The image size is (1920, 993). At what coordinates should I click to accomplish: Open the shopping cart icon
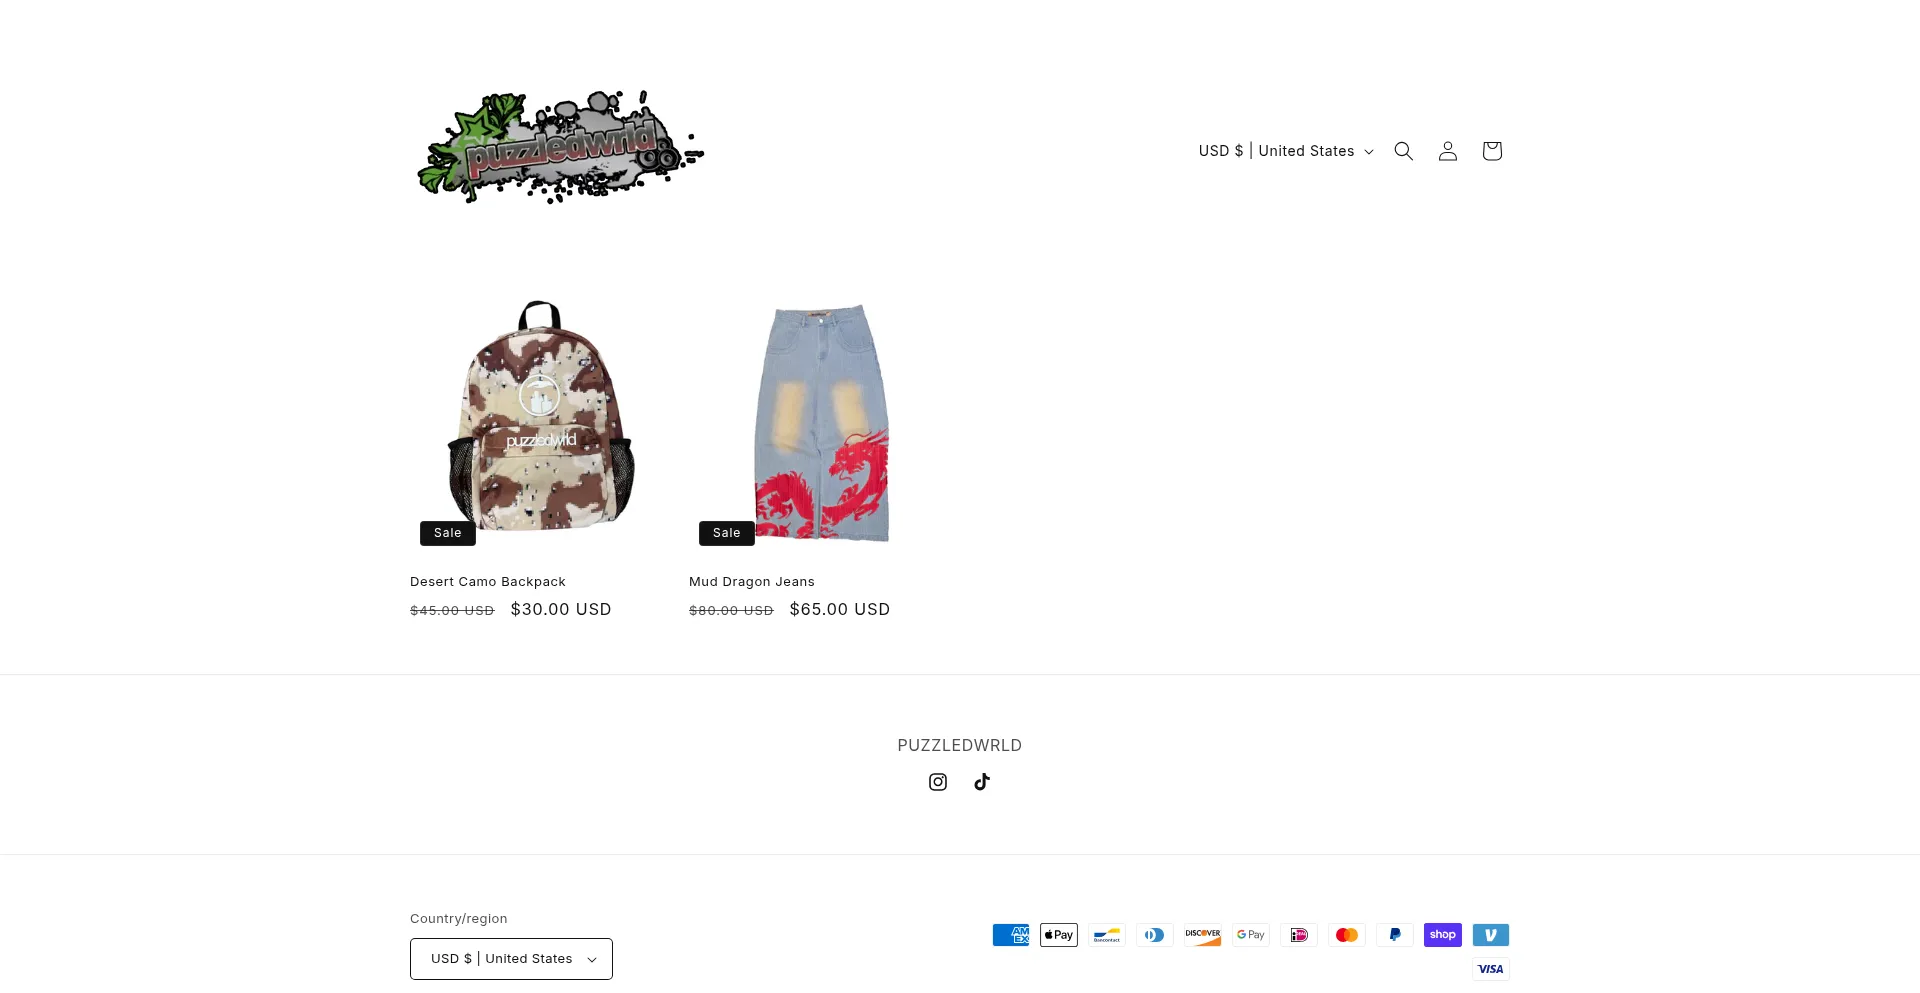click(1491, 151)
